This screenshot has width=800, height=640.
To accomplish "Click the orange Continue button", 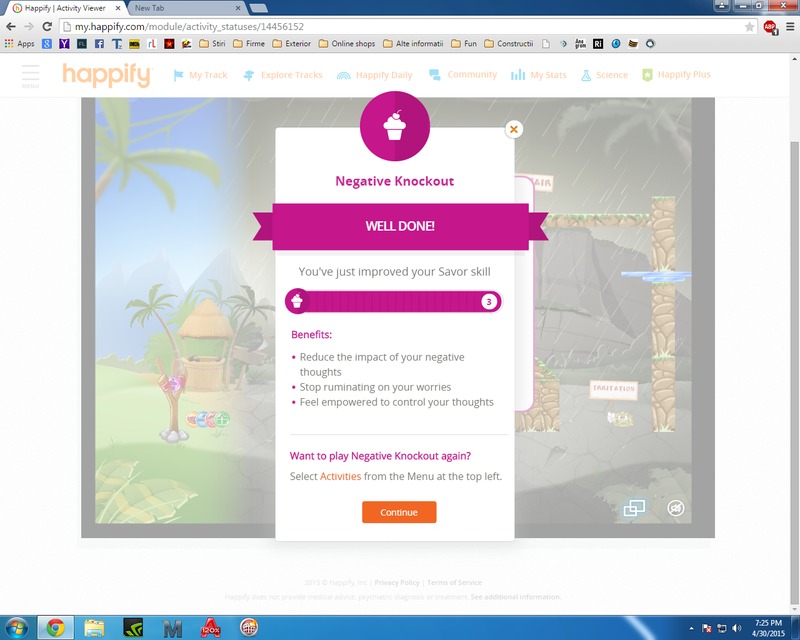I will [399, 512].
